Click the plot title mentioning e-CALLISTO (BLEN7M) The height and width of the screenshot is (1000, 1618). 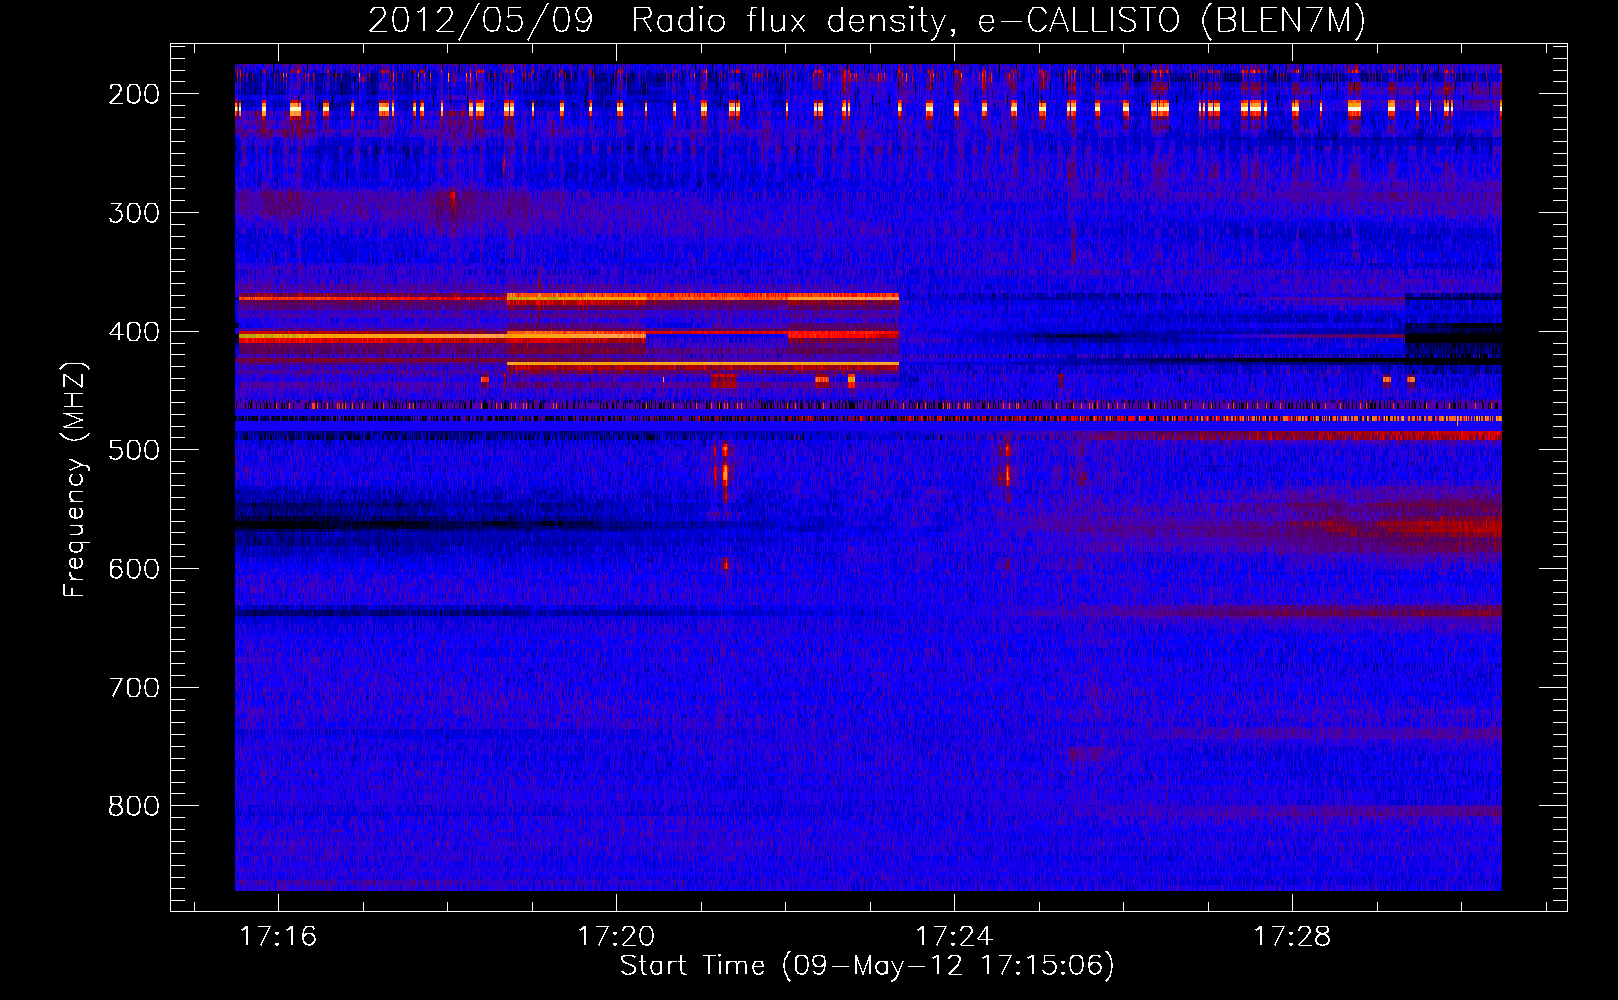click(867, 20)
